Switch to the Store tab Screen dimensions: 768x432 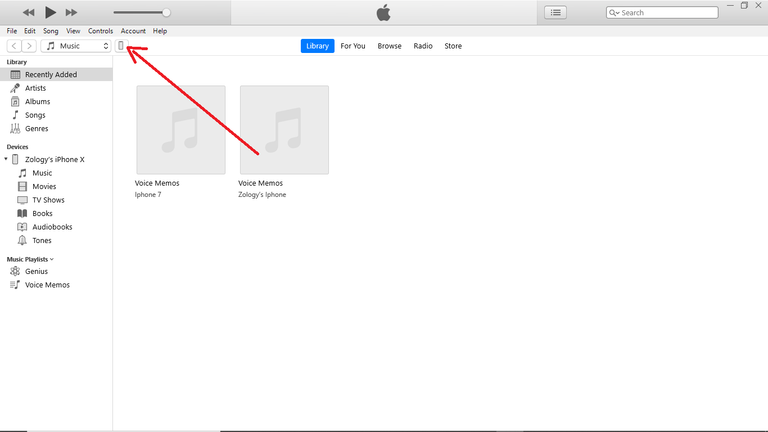click(x=453, y=46)
